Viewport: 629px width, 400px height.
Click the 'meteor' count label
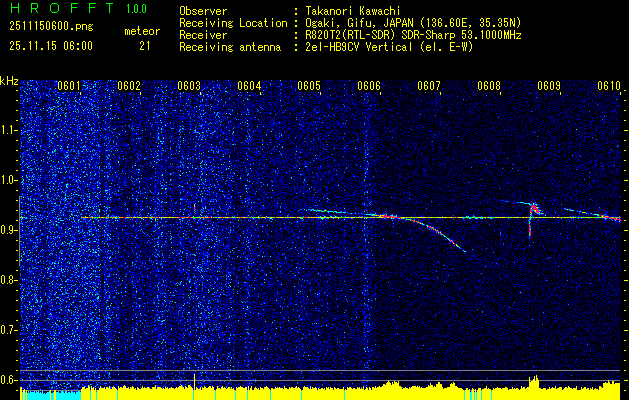coord(142,31)
